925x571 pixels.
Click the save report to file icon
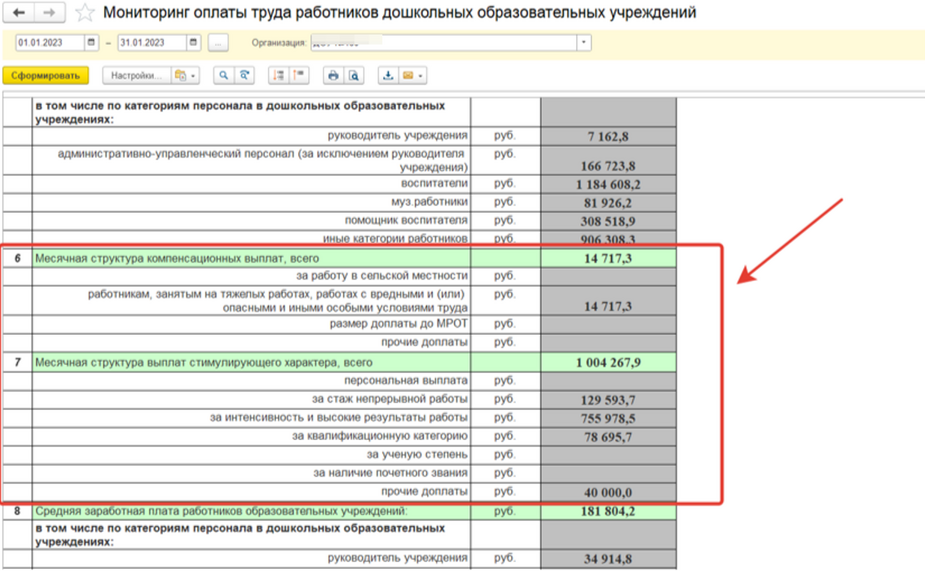[x=388, y=76]
